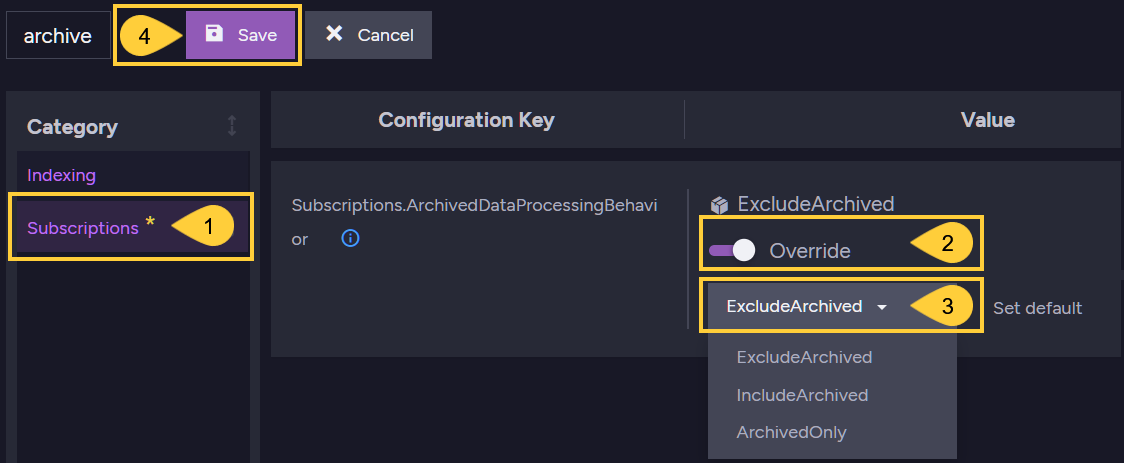Click the Override label text
This screenshot has width=1124, height=463.
click(x=810, y=251)
